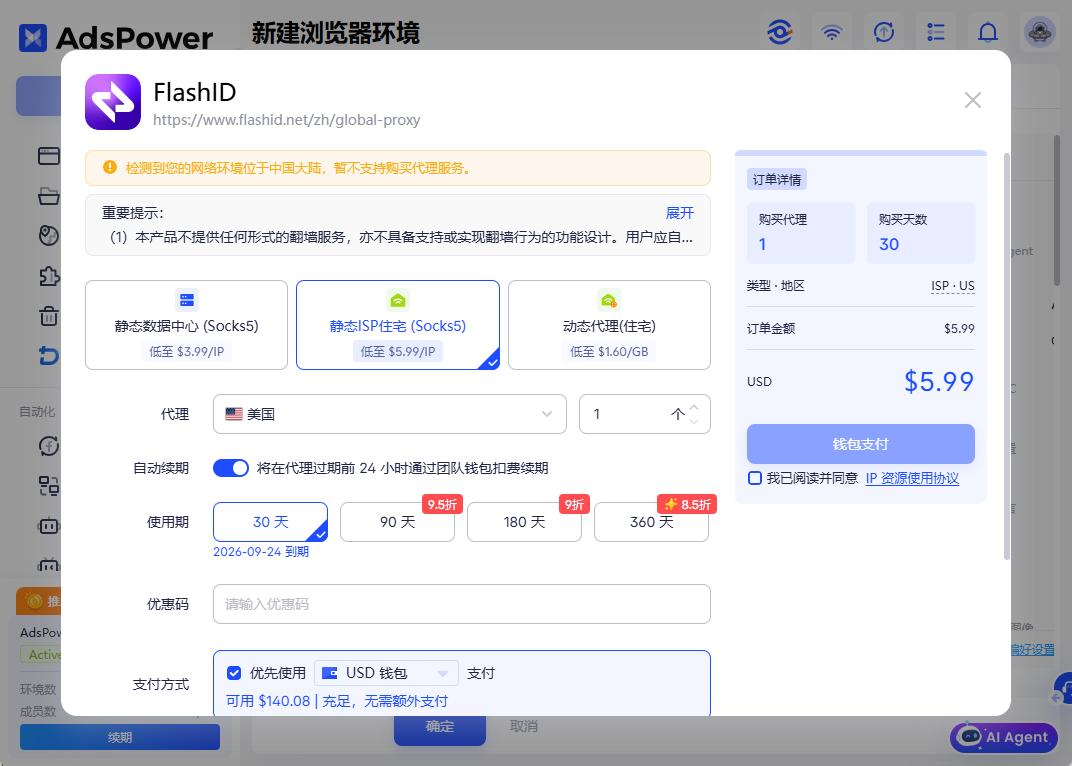1072x766 pixels.
Task: Open the globe proxy sidebar icon
Action: pos(49,236)
